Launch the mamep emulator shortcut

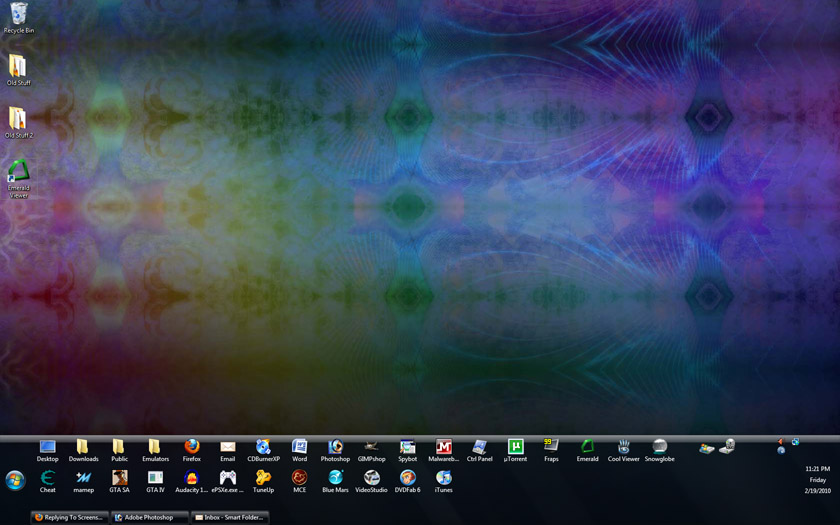pyautogui.click(x=84, y=482)
